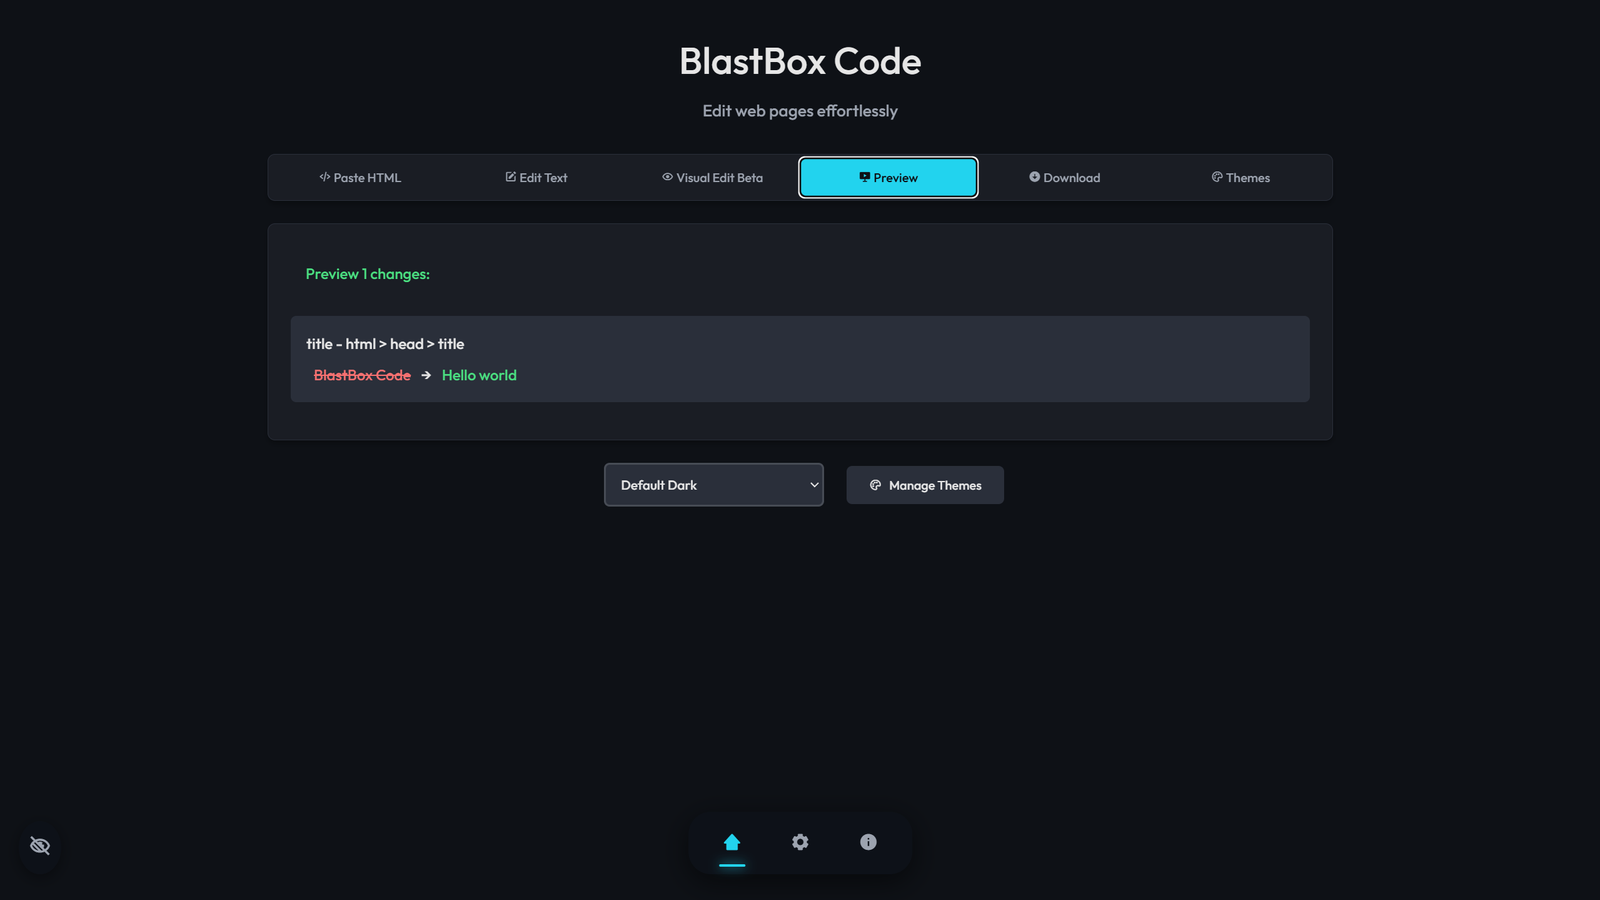Click the pencil icon on Edit Text

[x=511, y=177]
